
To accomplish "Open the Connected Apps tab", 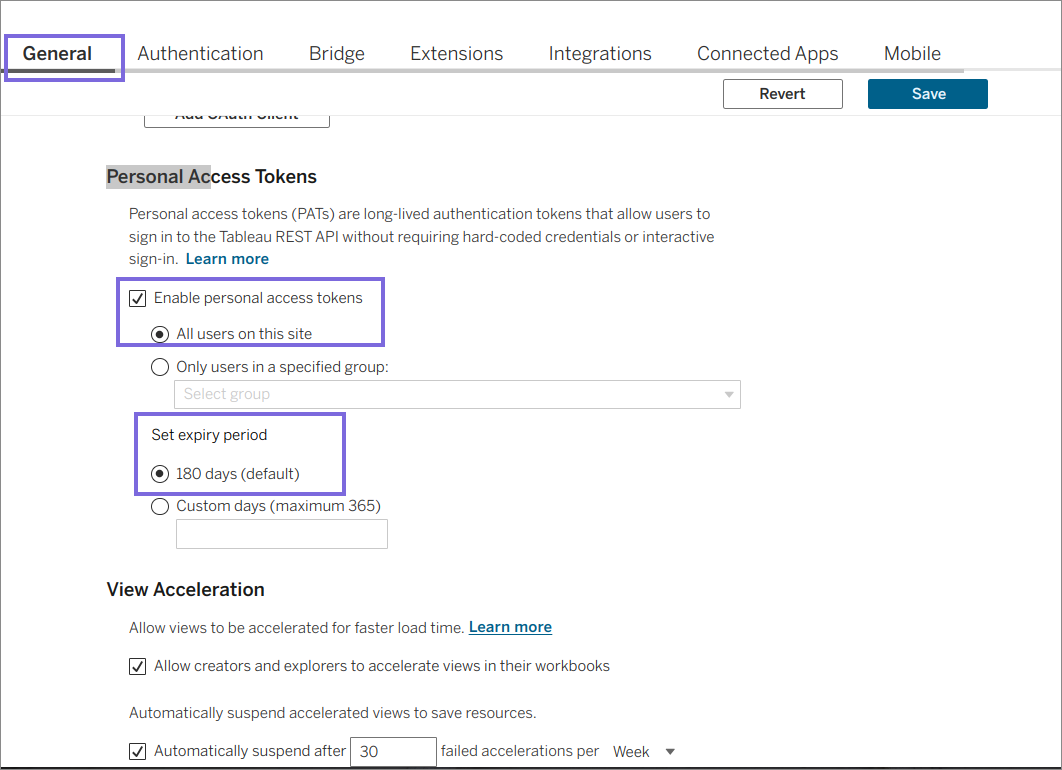I will point(767,54).
